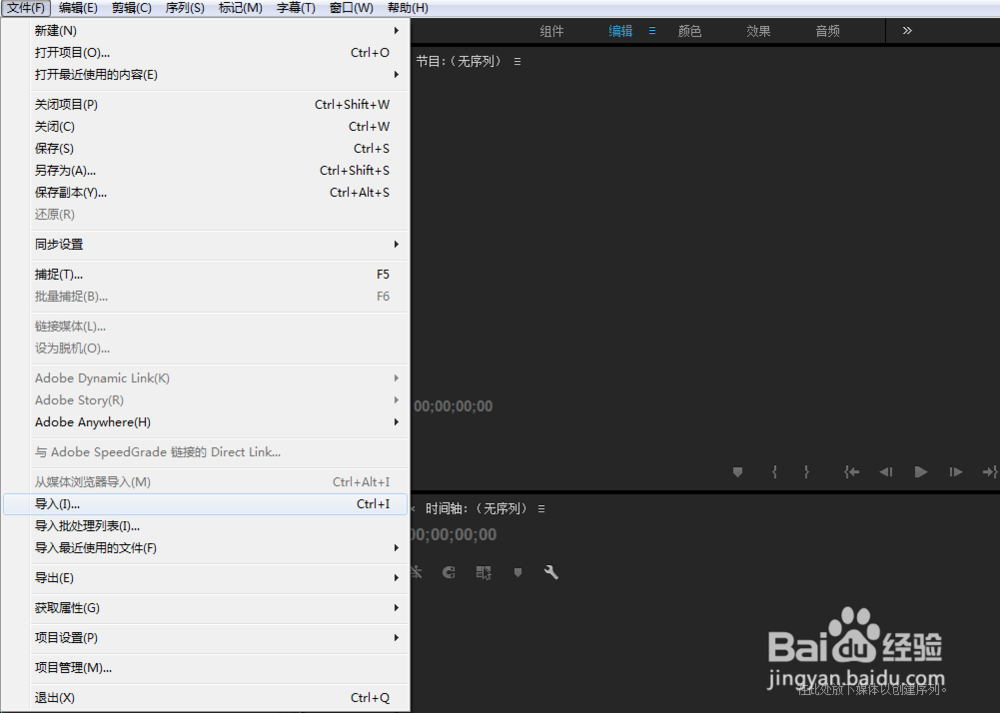The width and height of the screenshot is (1000, 713).
Task: Choose 导入(I)... menu item
Action: [x=206, y=504]
